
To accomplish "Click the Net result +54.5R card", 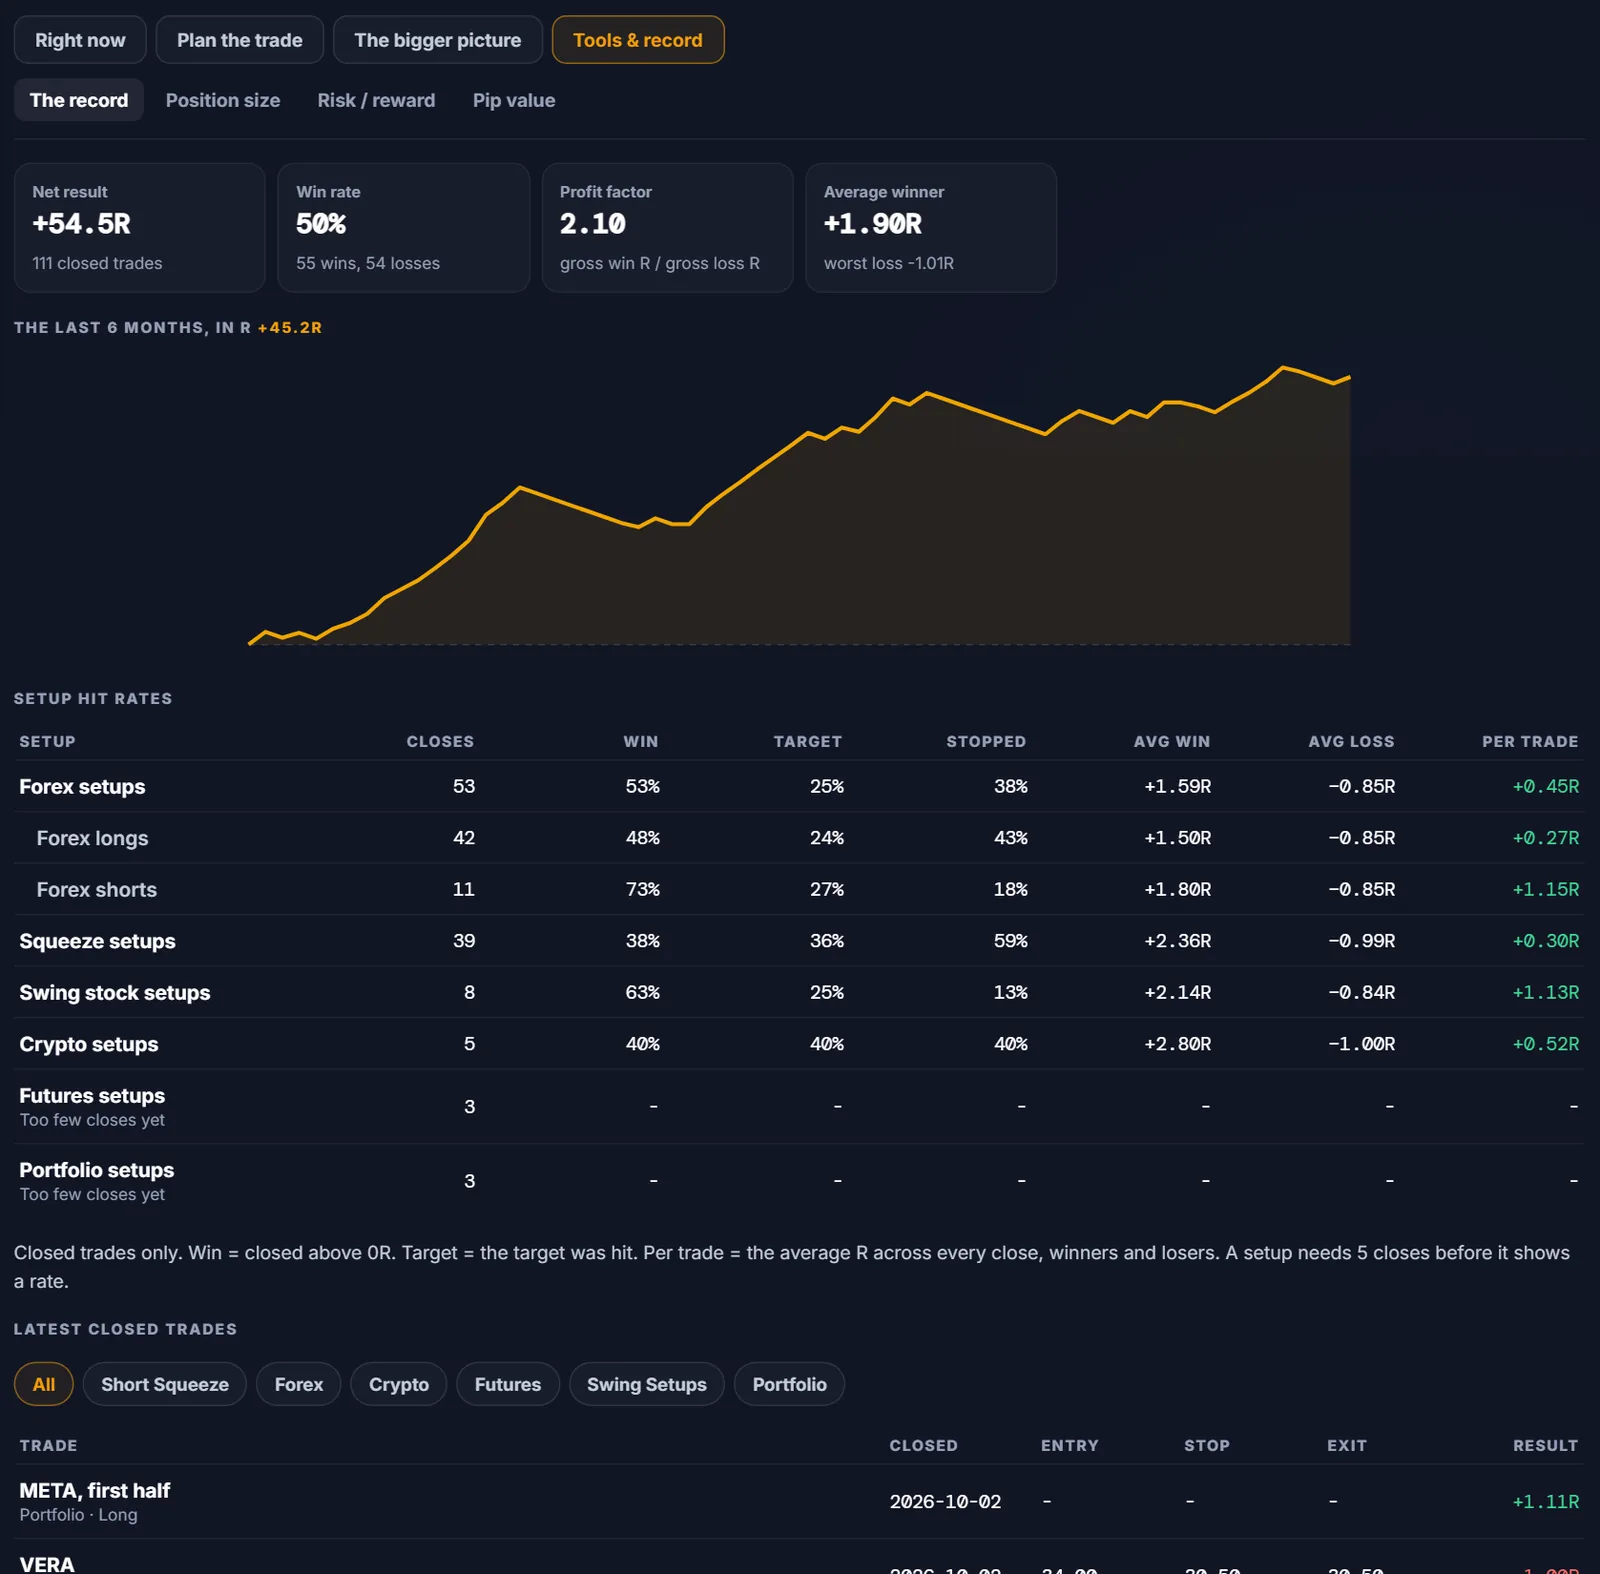I will [x=140, y=228].
